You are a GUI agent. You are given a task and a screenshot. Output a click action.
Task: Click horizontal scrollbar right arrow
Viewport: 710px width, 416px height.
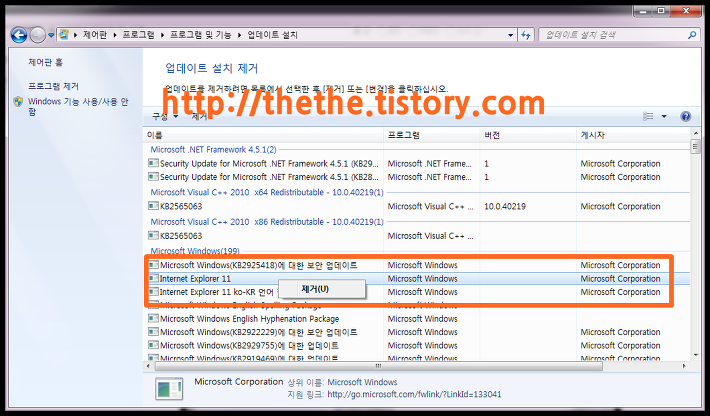click(x=684, y=366)
